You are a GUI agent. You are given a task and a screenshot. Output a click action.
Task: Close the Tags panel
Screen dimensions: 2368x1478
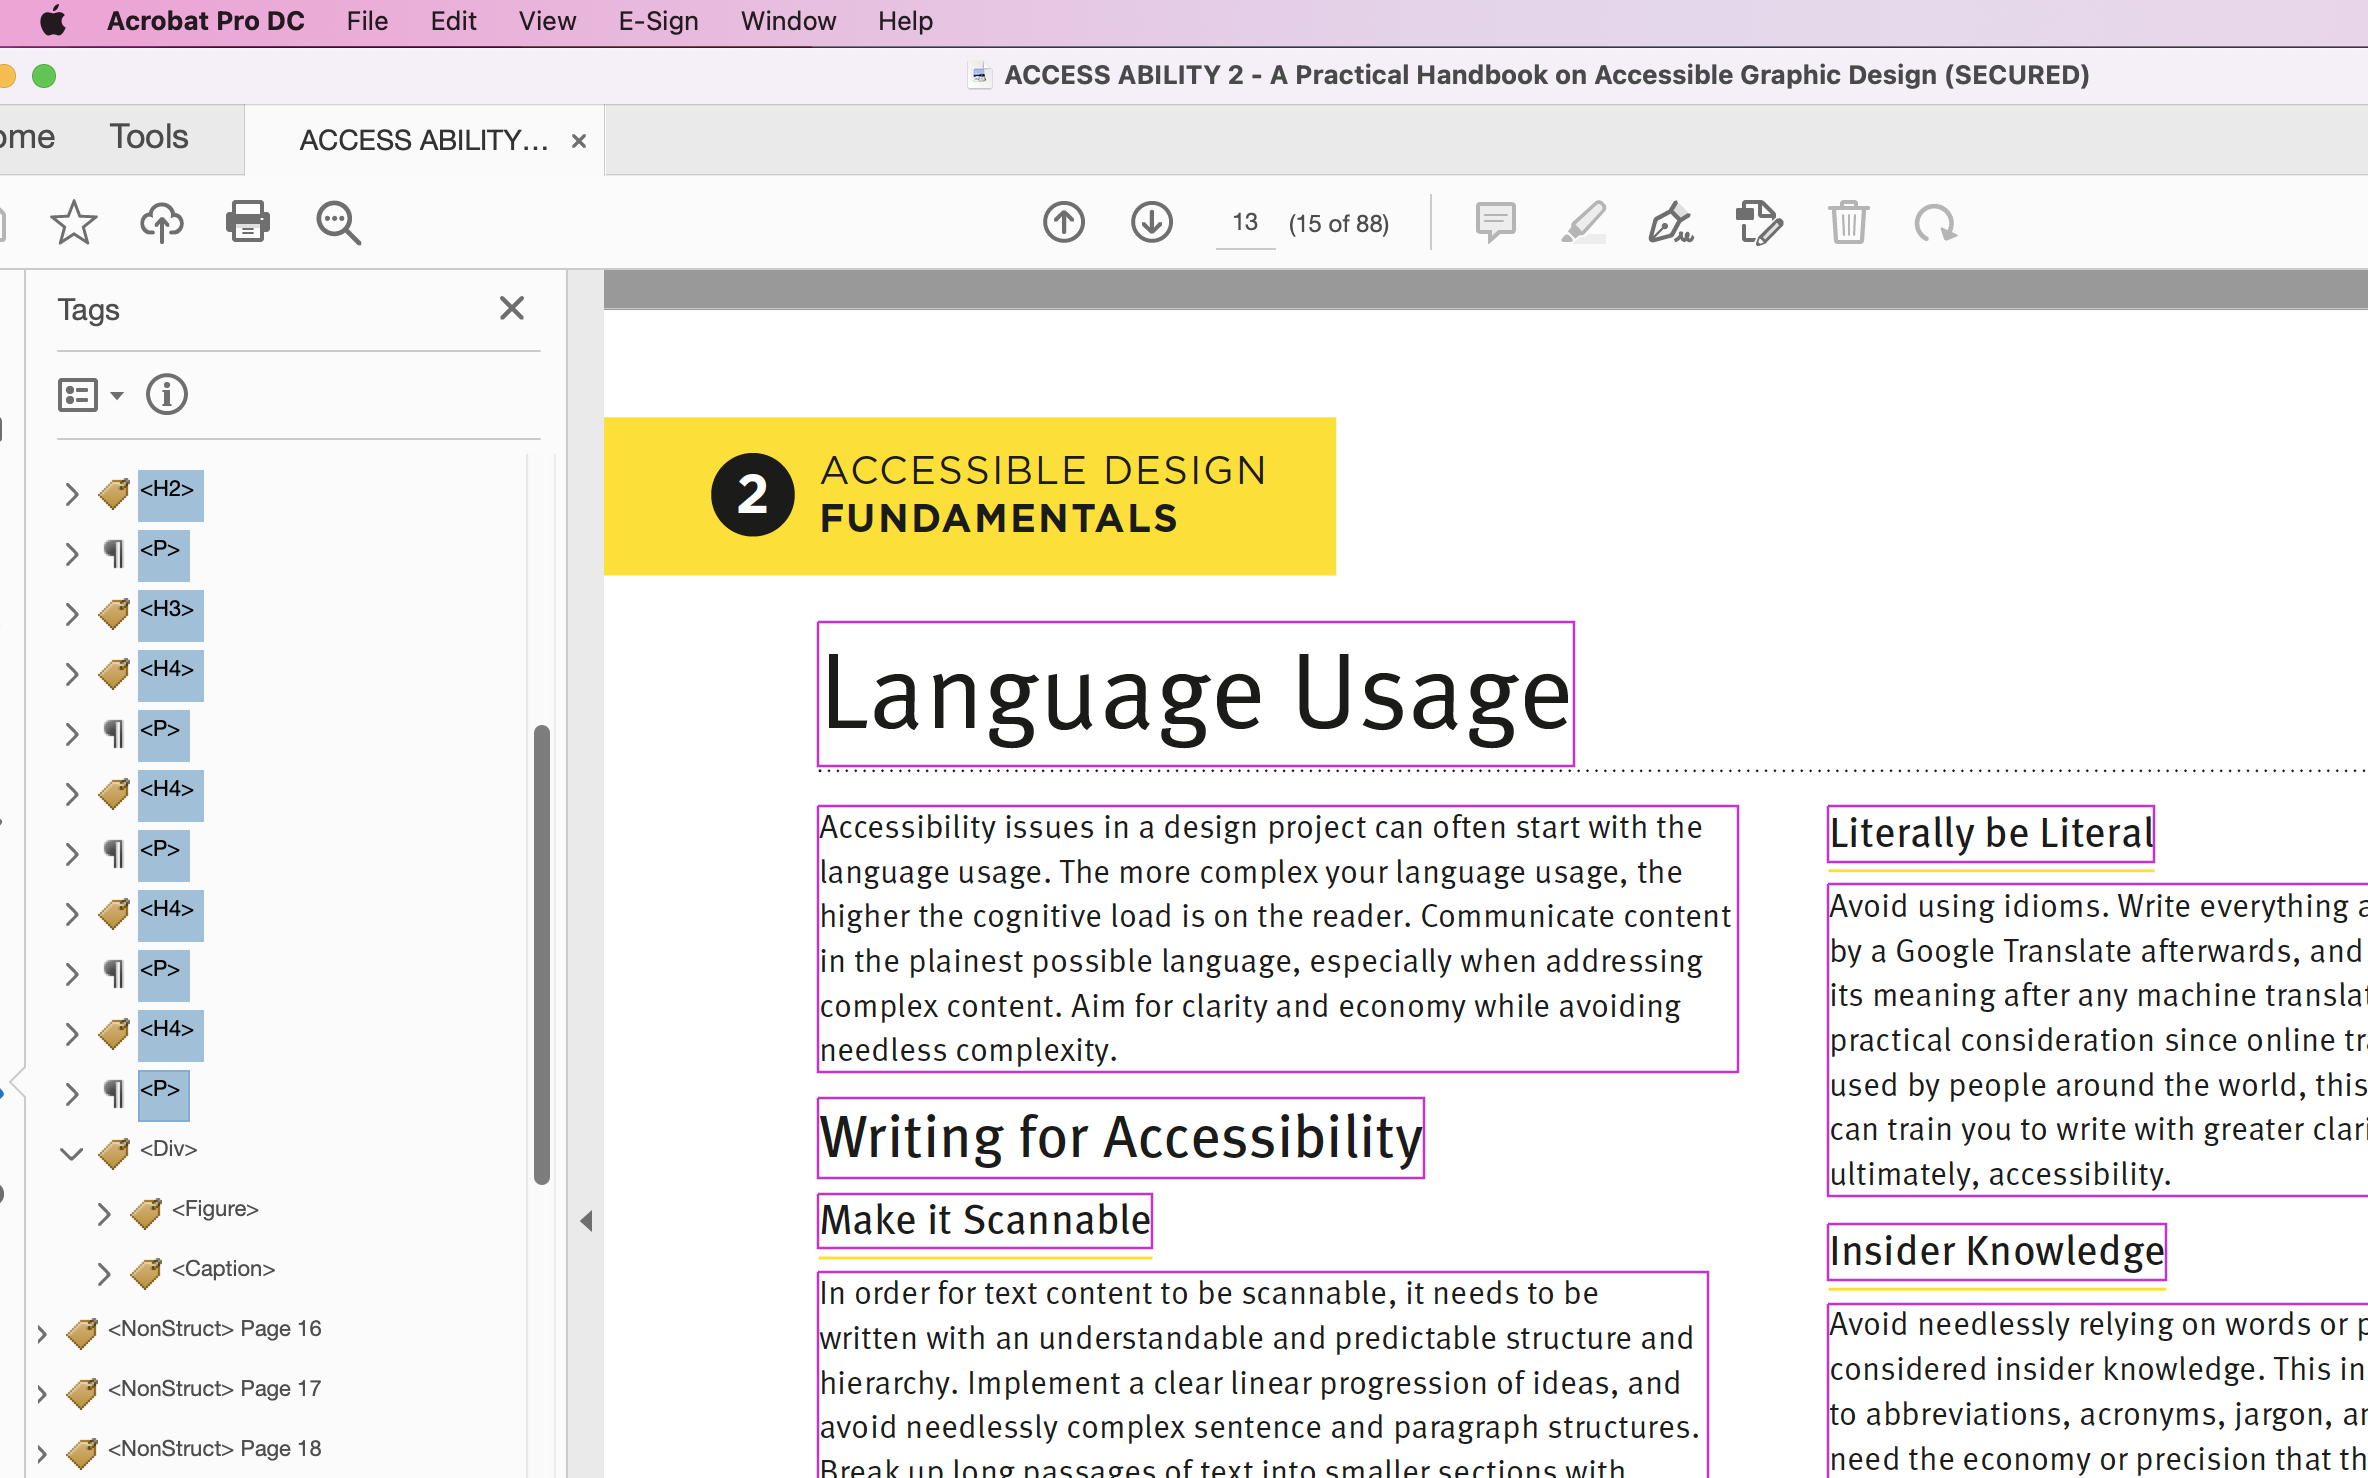512,308
